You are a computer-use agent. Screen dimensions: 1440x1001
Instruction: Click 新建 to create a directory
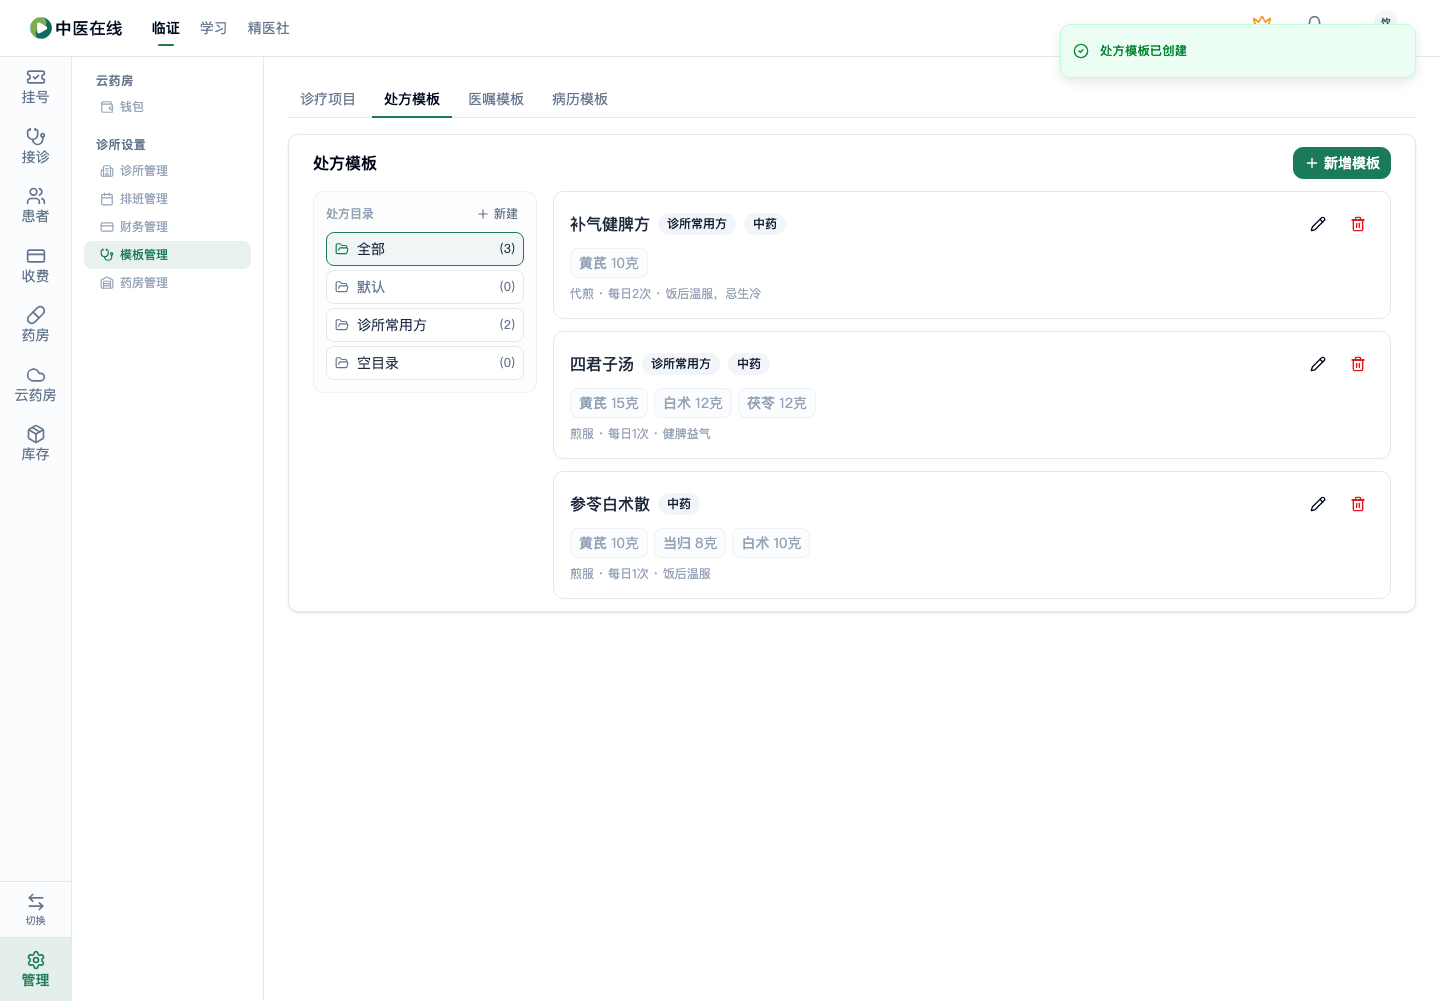point(498,214)
